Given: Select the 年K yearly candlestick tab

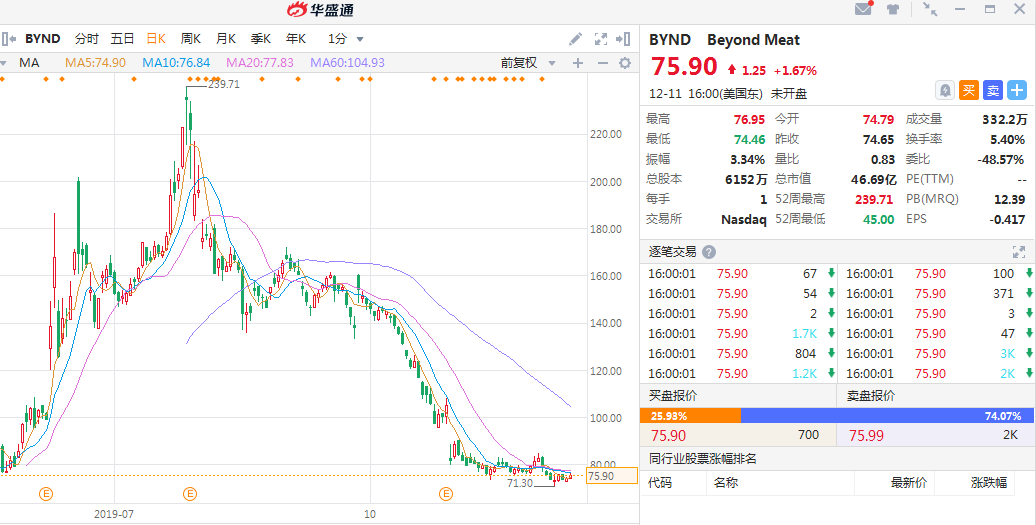Looking at the screenshot, I should 295,39.
